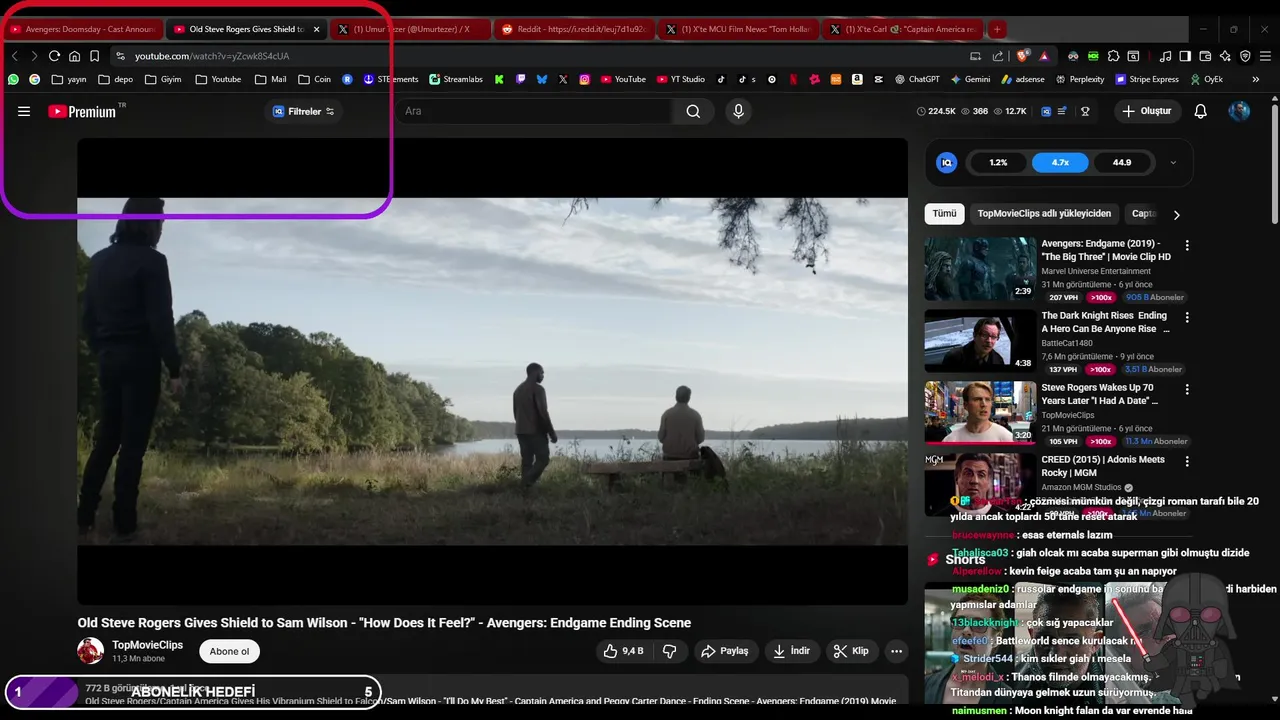Open Brave Rewards triangle icon

click(1044, 56)
